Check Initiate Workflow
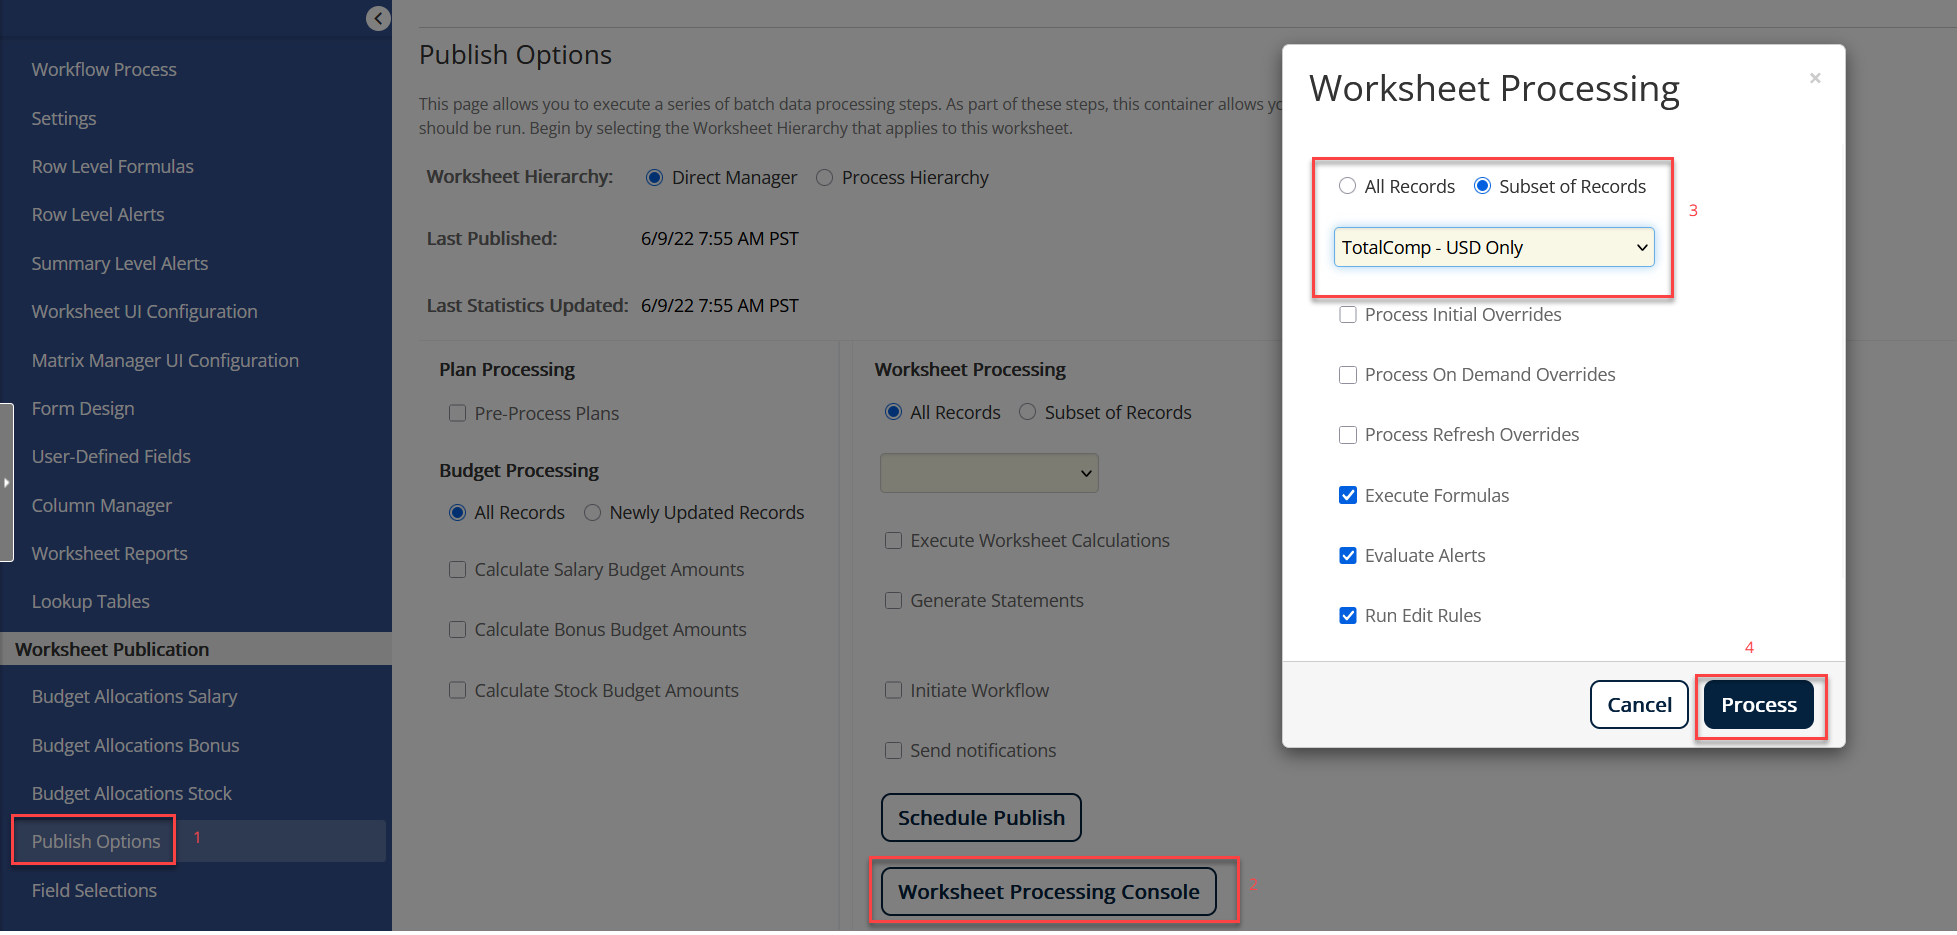 pos(893,690)
